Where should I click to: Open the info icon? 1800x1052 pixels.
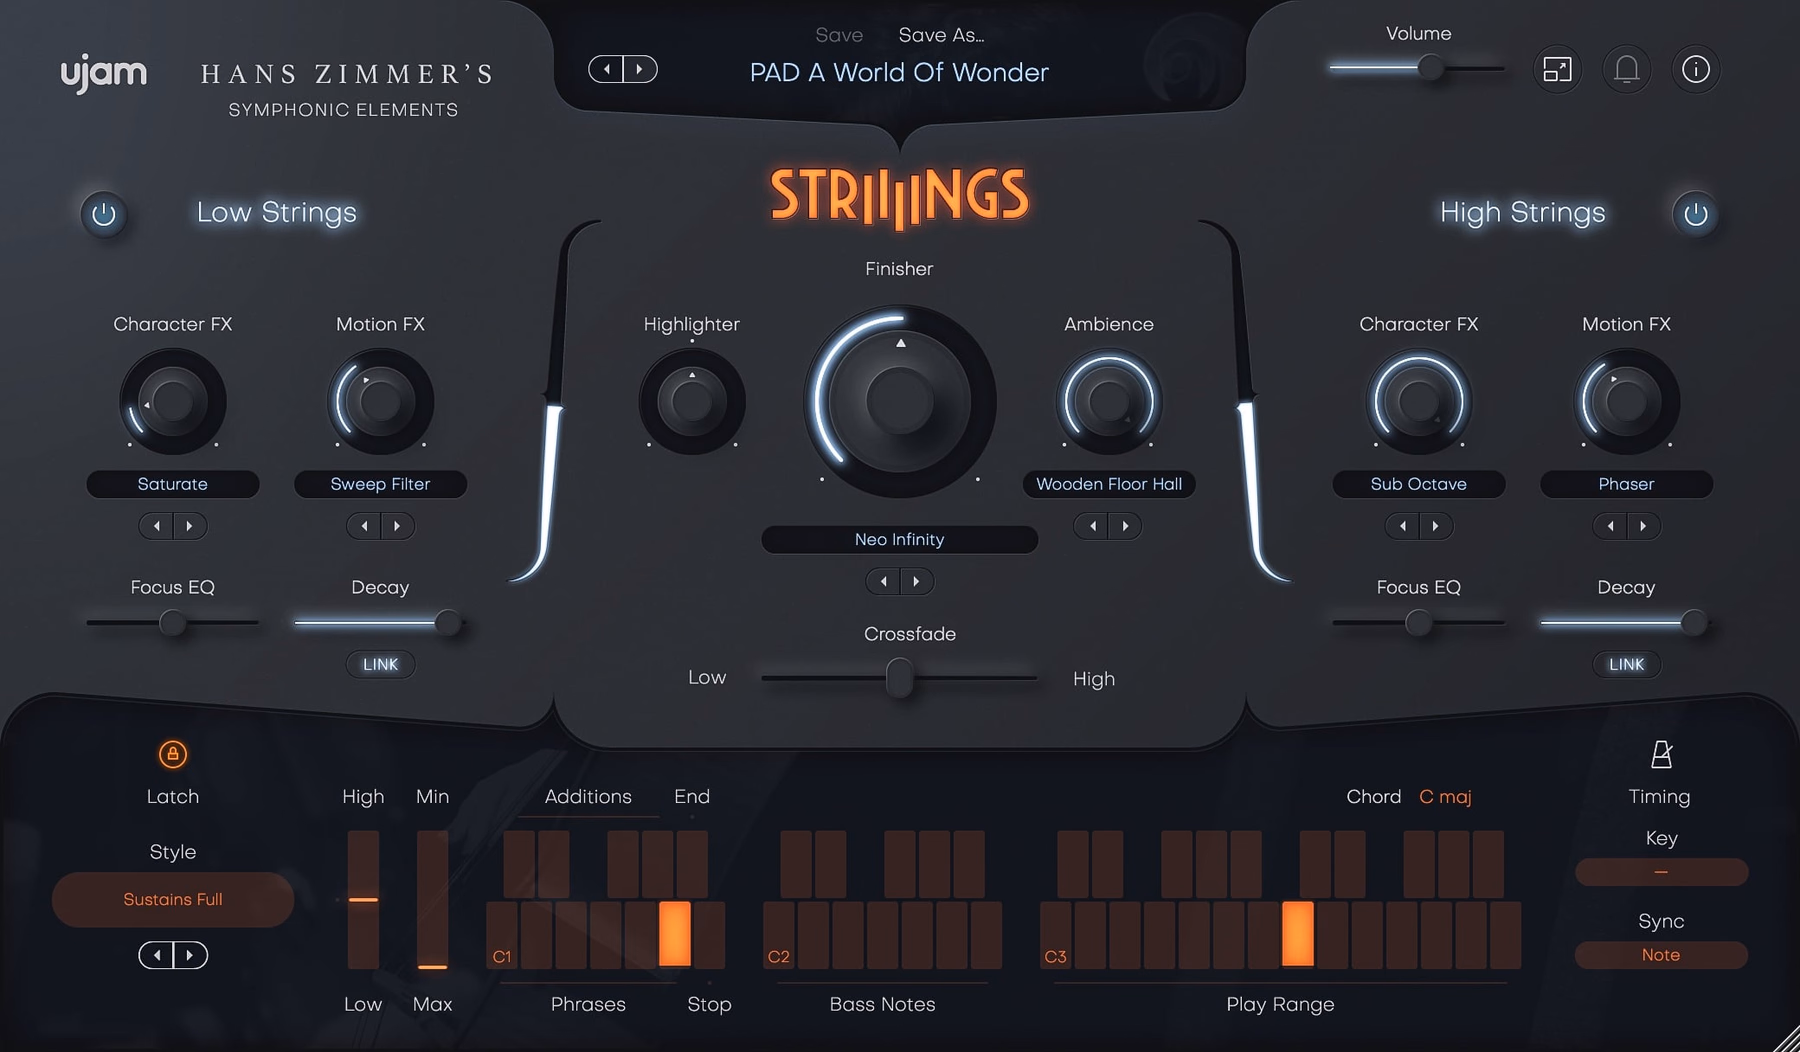[x=1695, y=69]
